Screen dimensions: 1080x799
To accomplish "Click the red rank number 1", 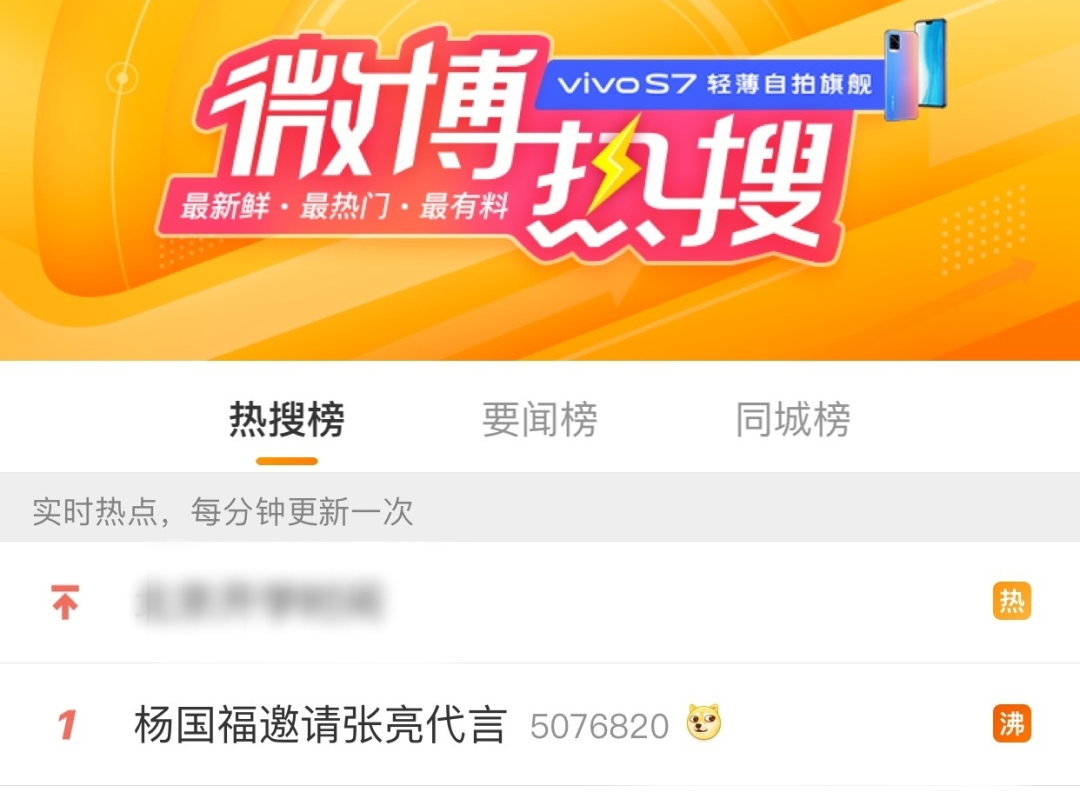I will [66, 725].
